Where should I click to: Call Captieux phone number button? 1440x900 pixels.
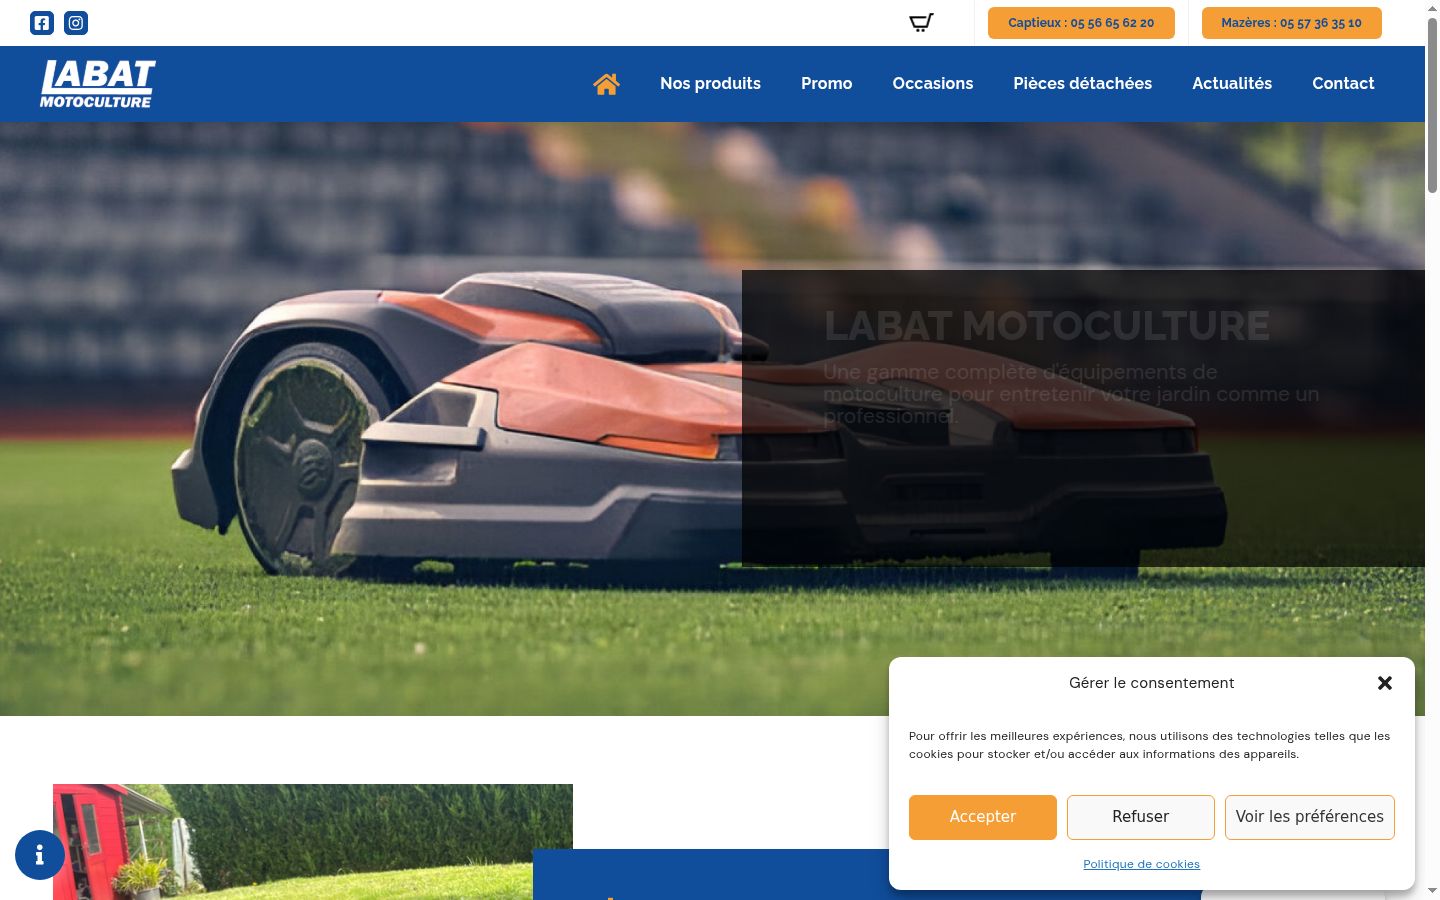coord(1081,23)
